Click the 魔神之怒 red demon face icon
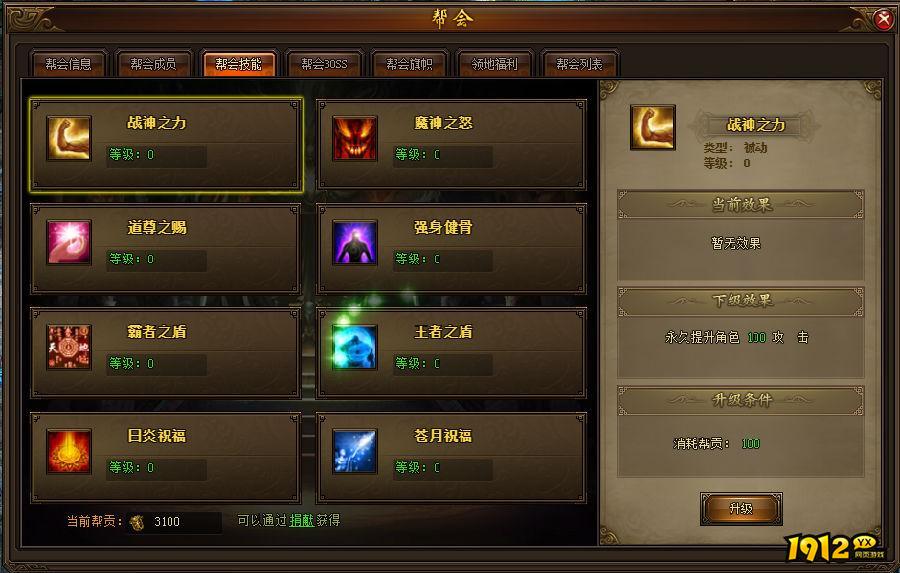 click(x=355, y=138)
